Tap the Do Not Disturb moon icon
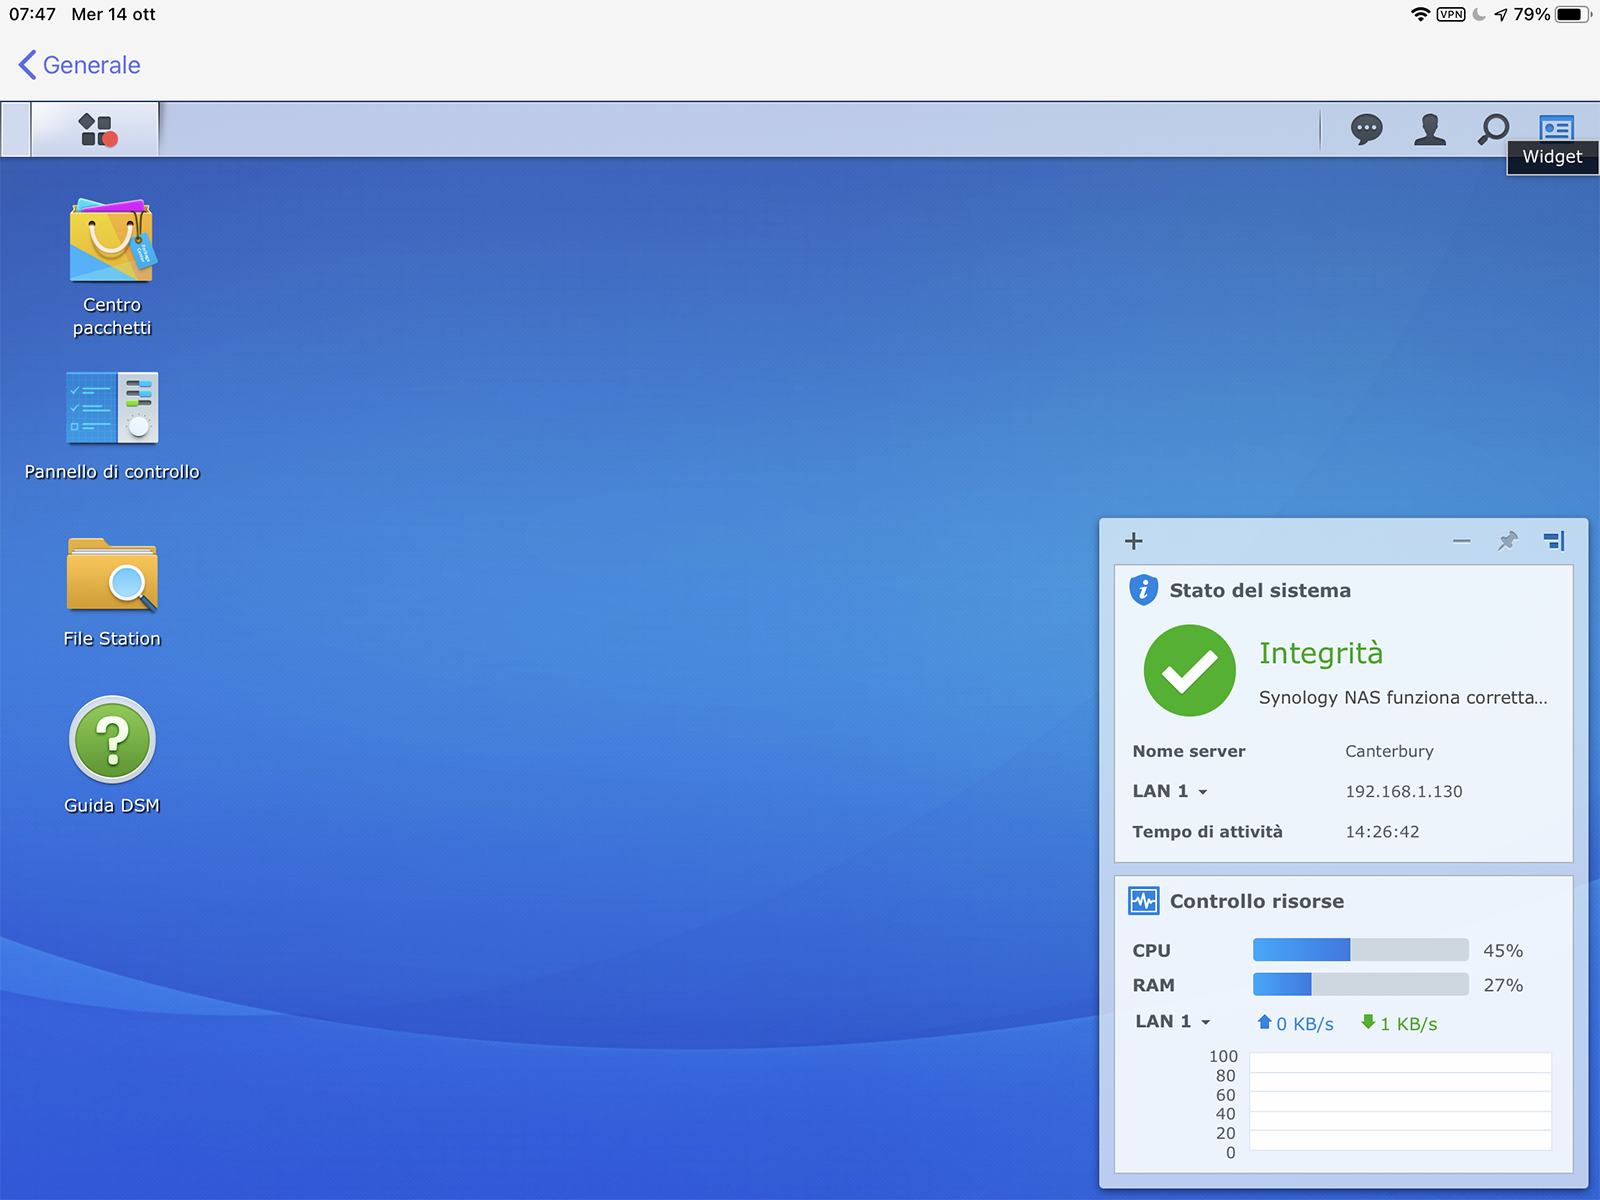Screen dimensions: 1600x1200 click(x=1479, y=14)
